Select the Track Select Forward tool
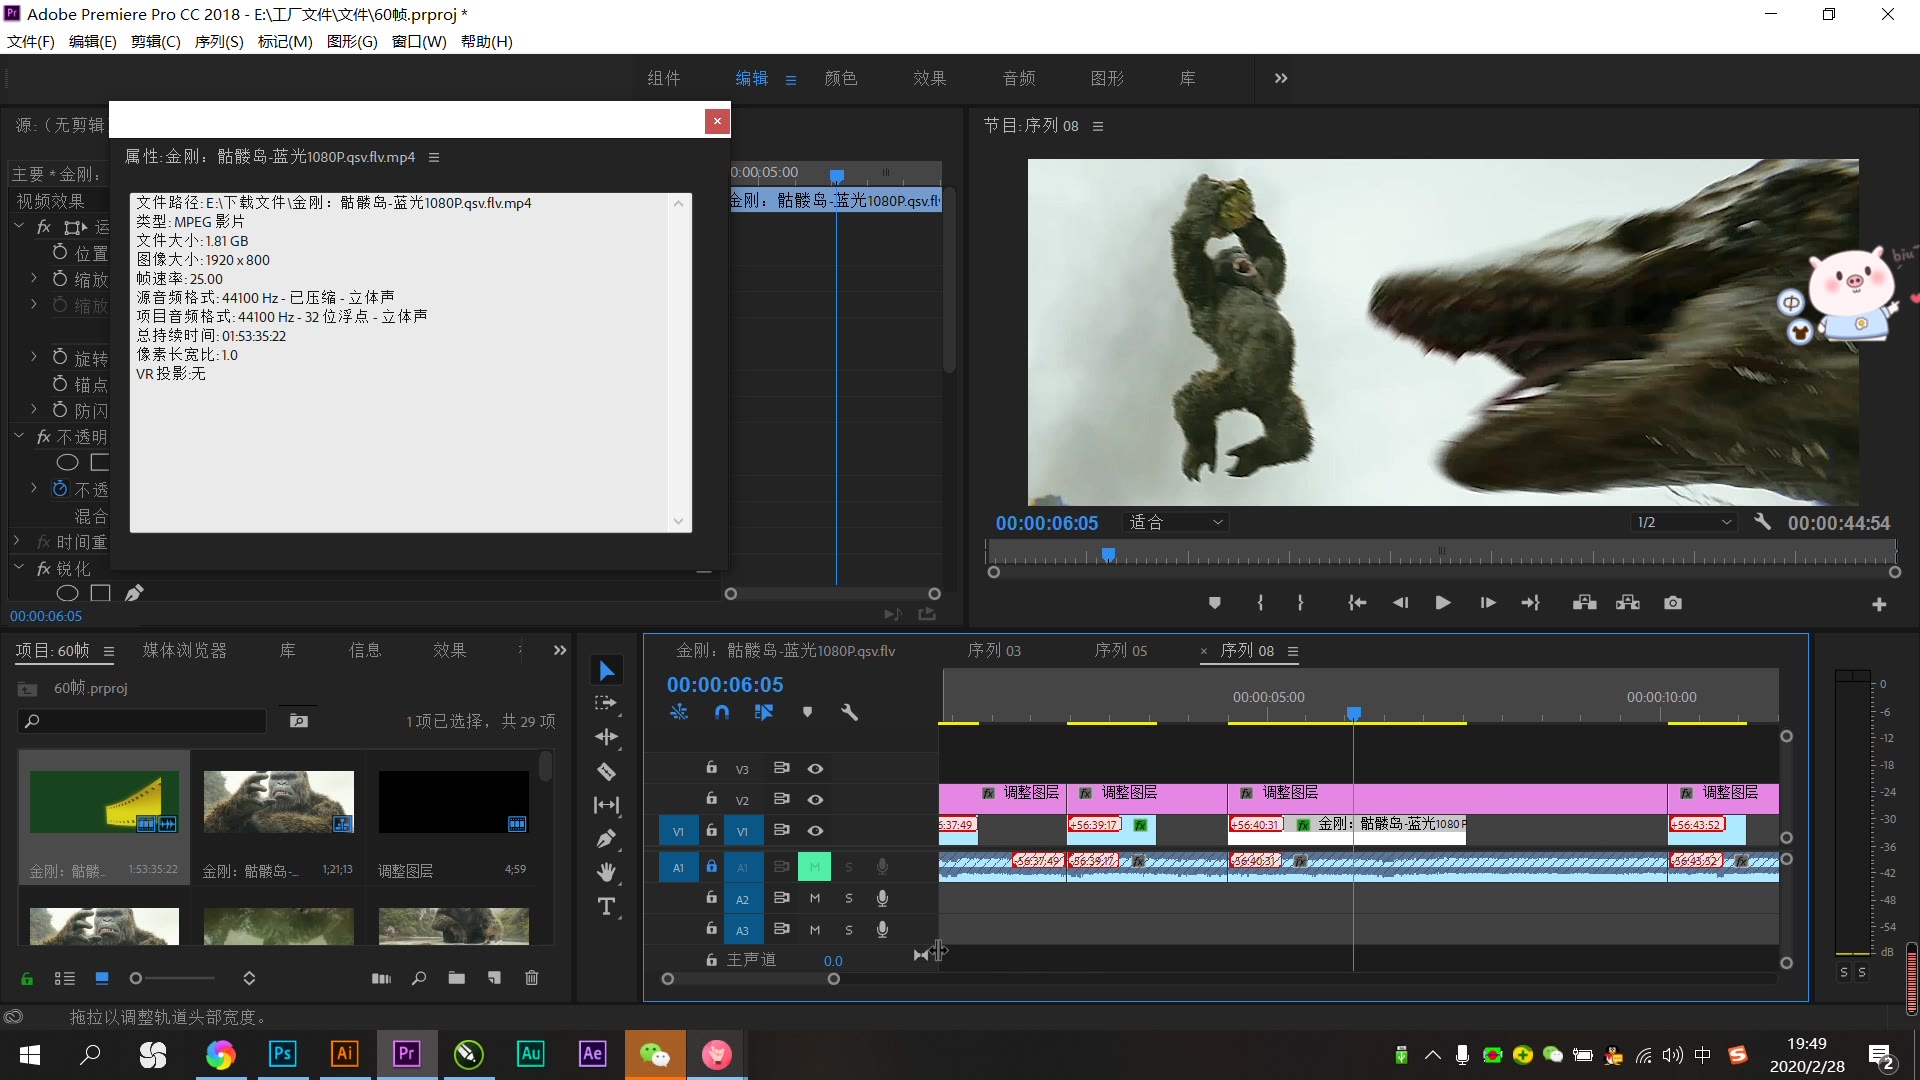The image size is (1920, 1080). [x=606, y=704]
